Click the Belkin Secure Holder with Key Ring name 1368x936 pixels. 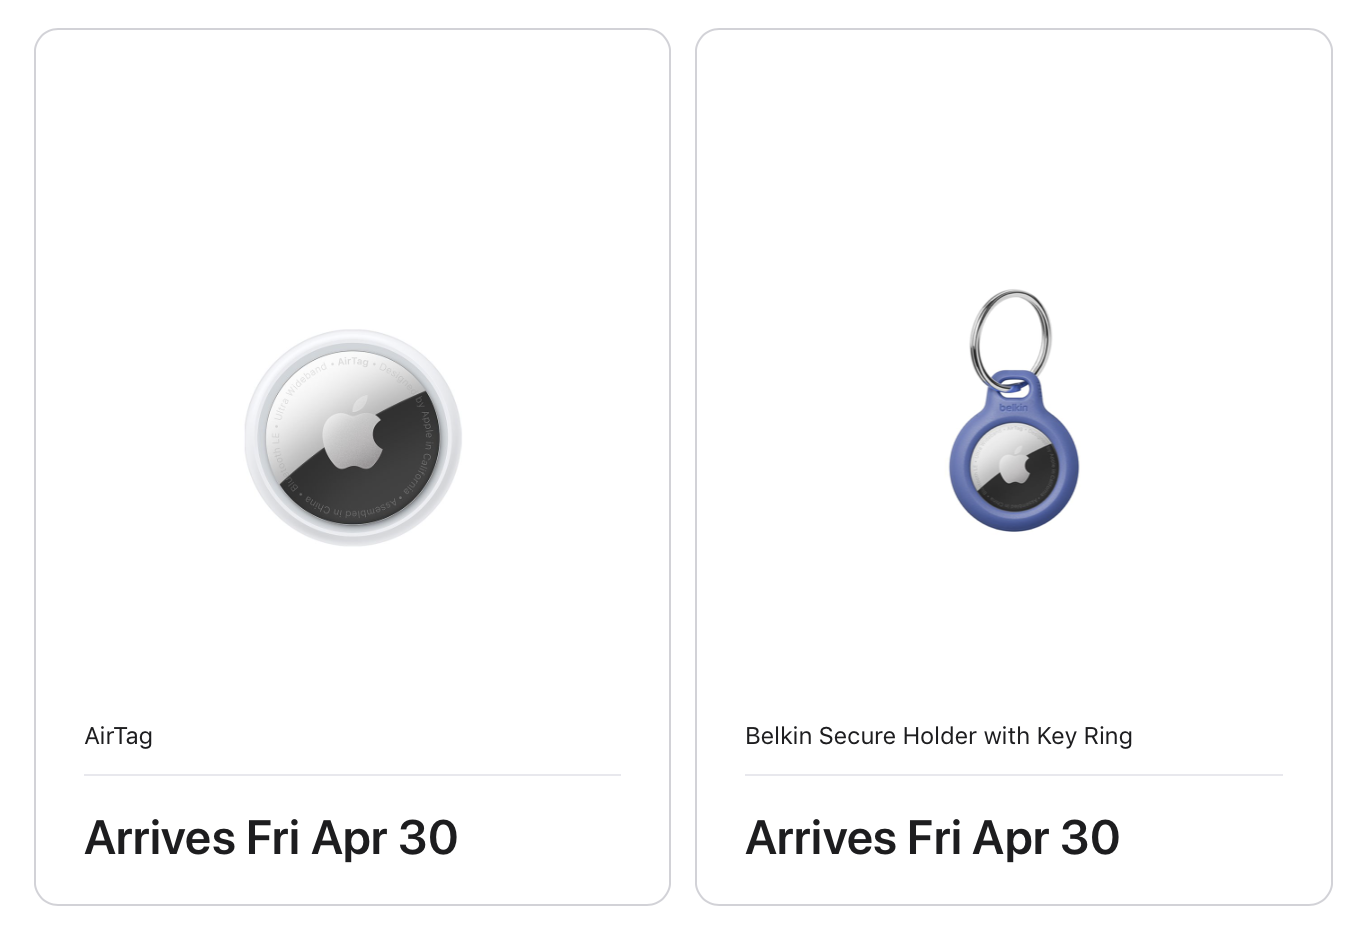(x=938, y=736)
